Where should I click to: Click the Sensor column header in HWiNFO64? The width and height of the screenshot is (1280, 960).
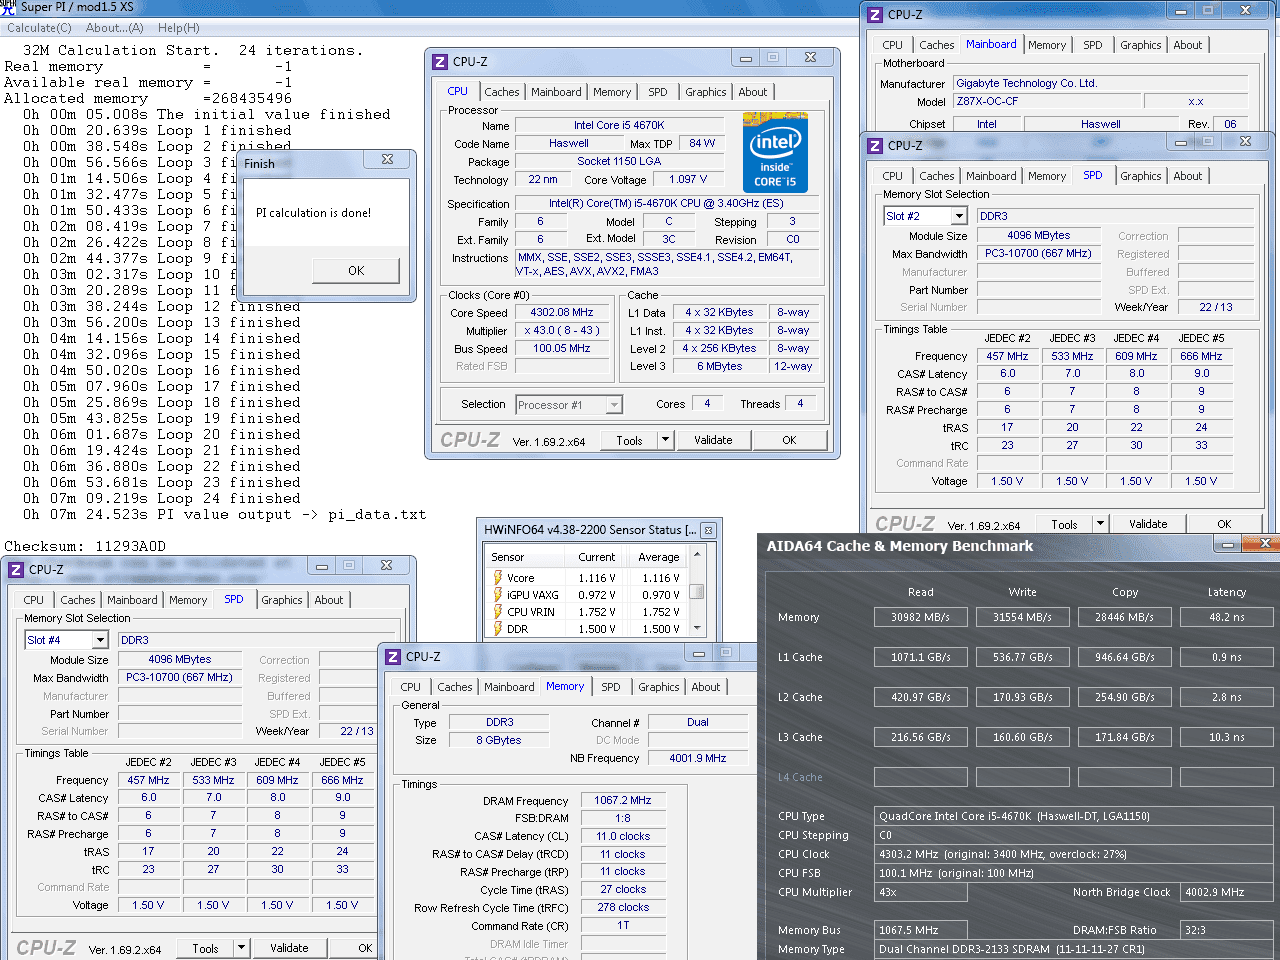click(507, 557)
